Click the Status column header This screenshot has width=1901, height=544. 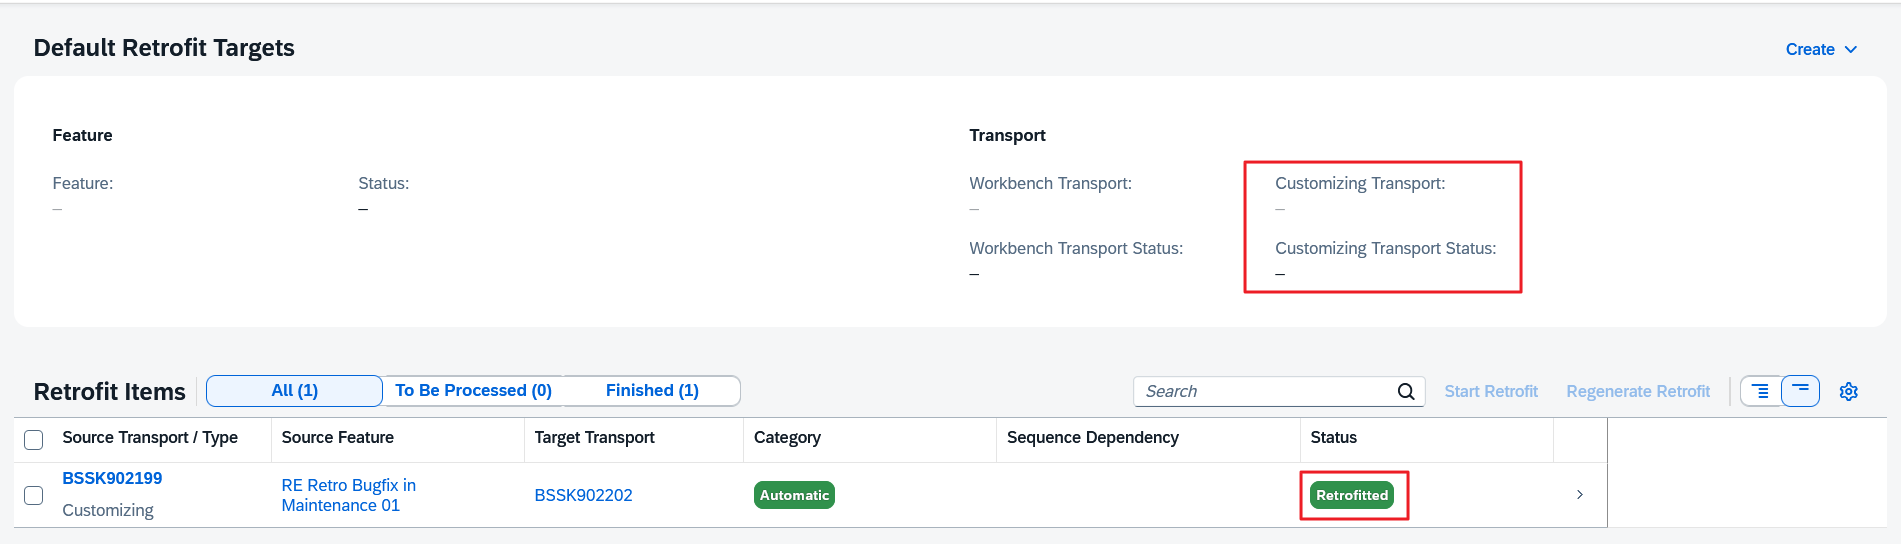coord(1333,438)
